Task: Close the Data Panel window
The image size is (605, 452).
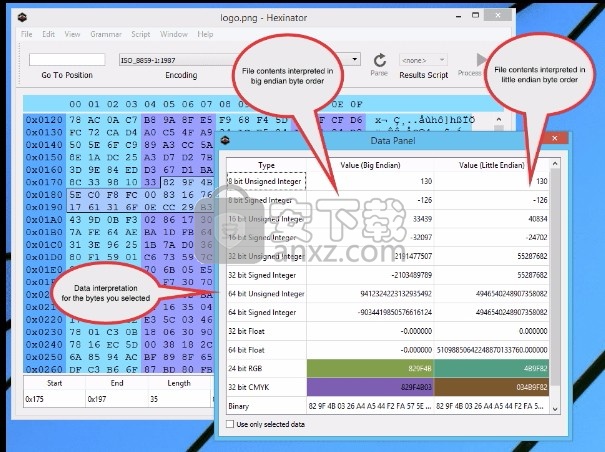Action: [x=554, y=138]
